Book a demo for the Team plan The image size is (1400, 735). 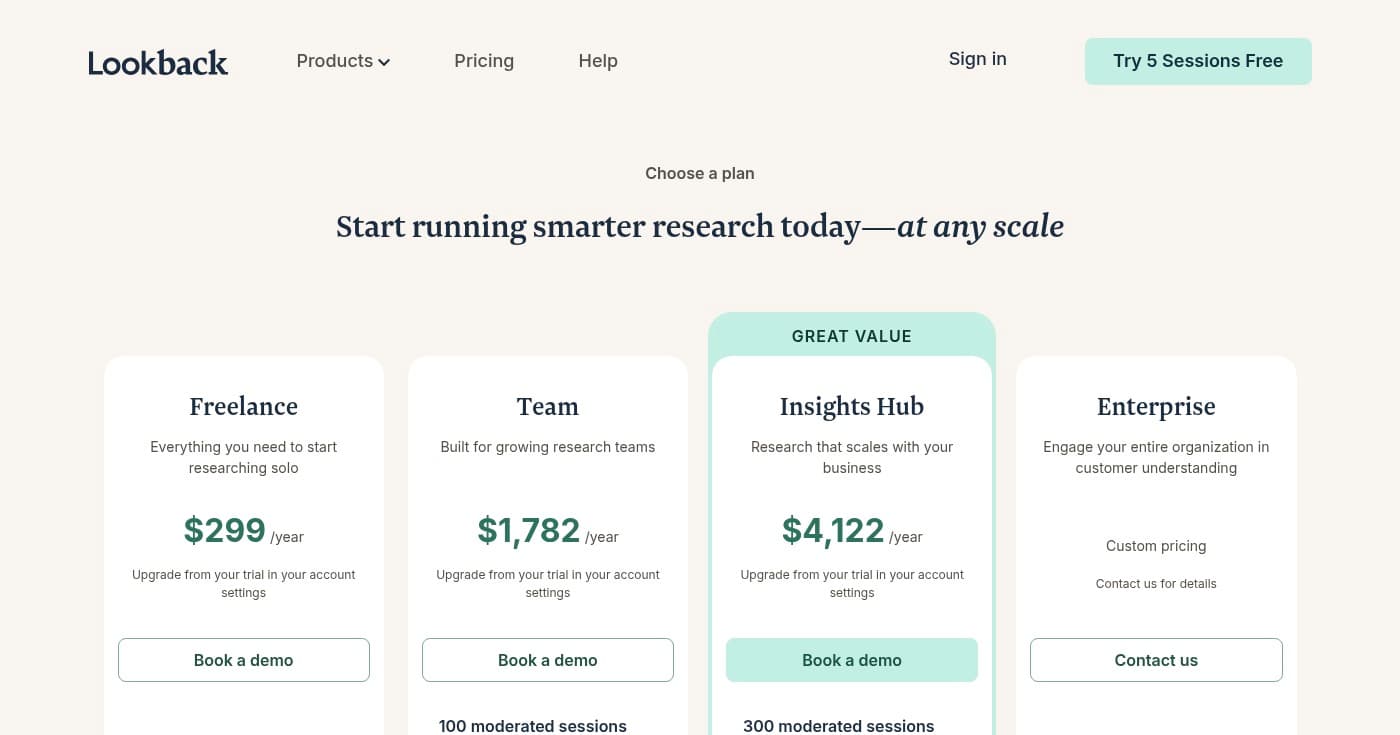pyautogui.click(x=547, y=660)
